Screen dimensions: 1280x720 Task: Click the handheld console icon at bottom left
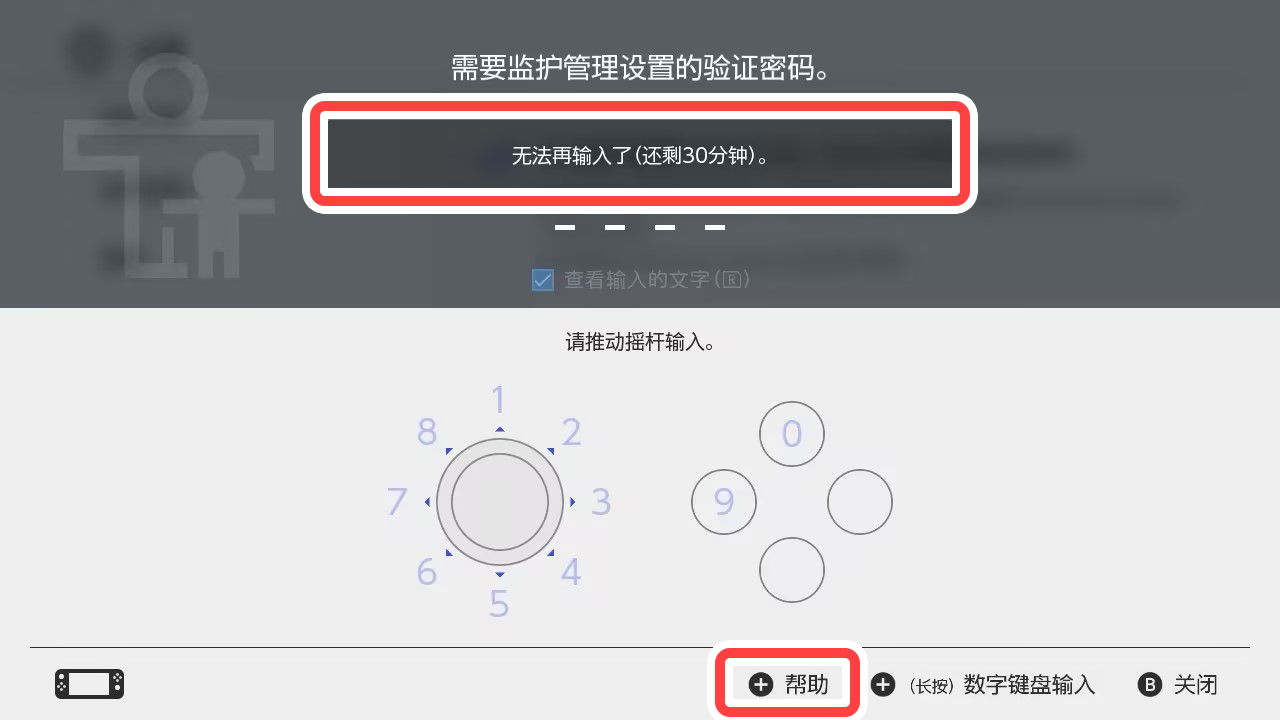click(89, 684)
